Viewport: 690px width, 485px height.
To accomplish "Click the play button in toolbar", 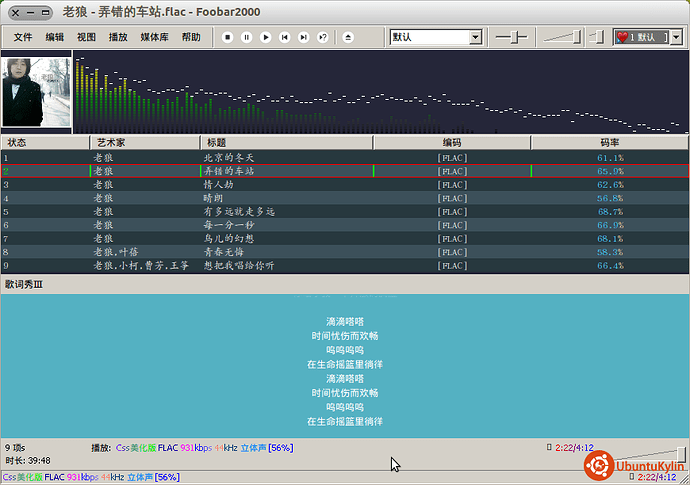I will pos(265,37).
